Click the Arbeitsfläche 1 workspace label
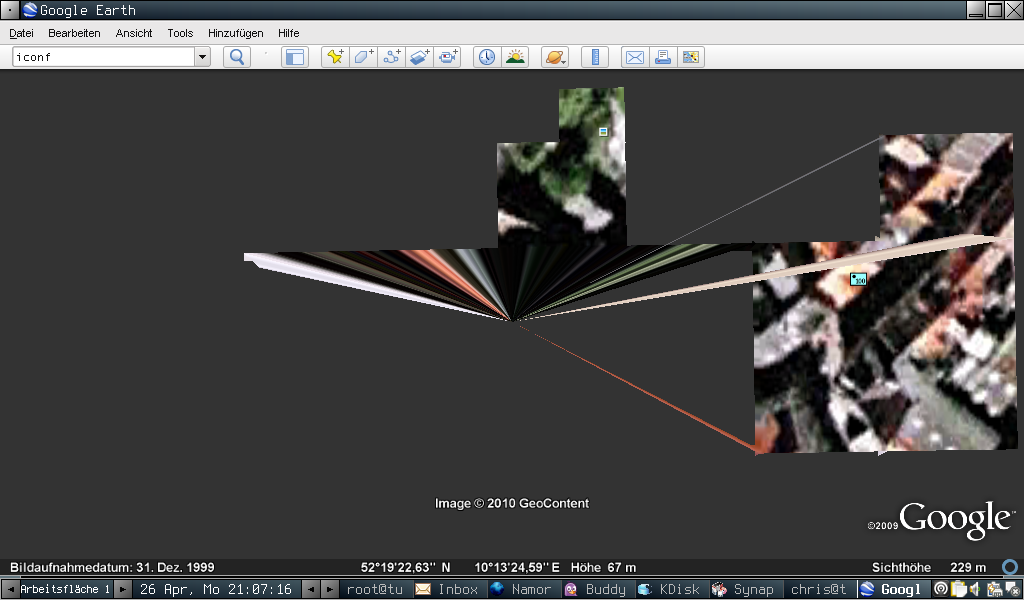The width and height of the screenshot is (1024, 600). click(65, 589)
